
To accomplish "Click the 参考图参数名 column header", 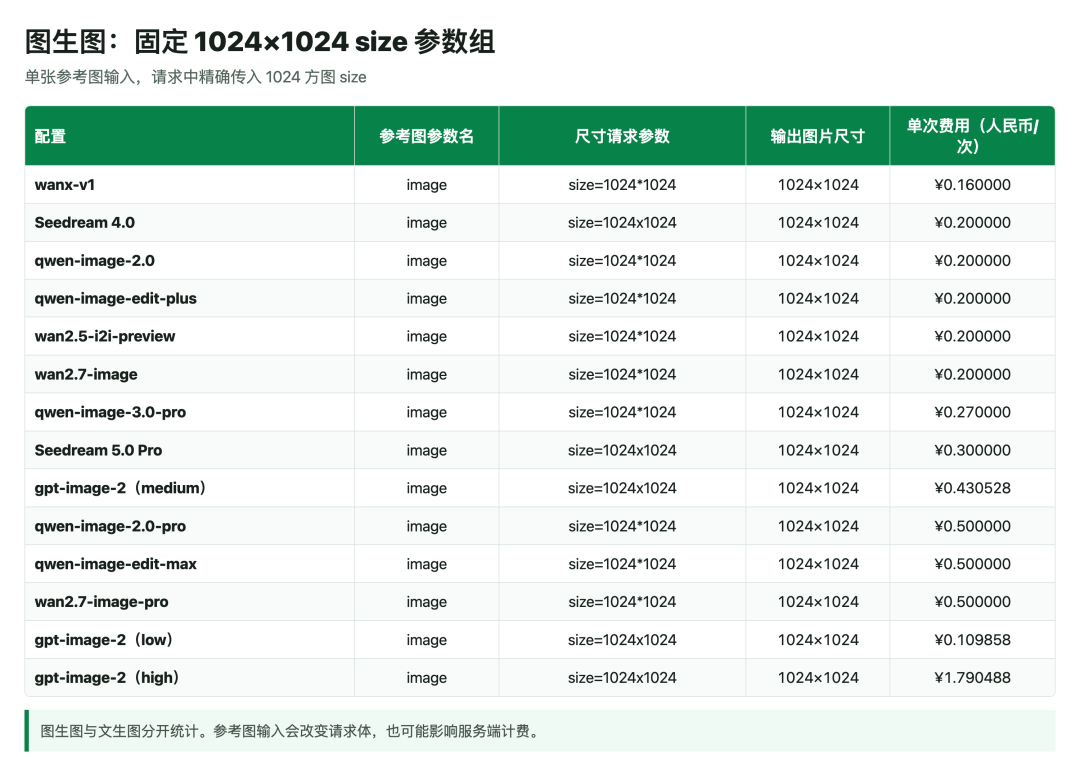I will click(426, 136).
